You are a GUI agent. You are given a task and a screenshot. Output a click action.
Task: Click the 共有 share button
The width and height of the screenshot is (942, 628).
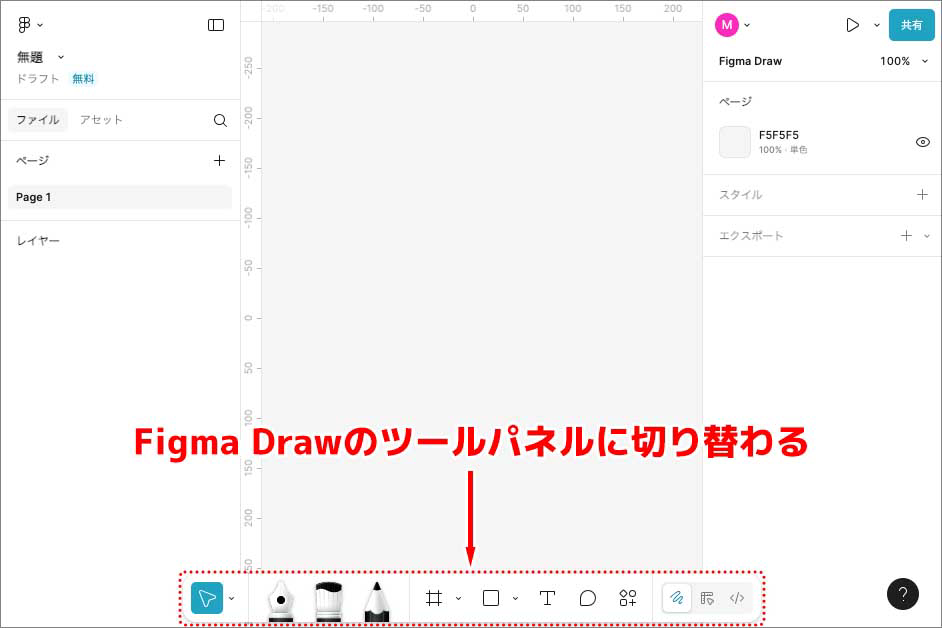(x=911, y=25)
